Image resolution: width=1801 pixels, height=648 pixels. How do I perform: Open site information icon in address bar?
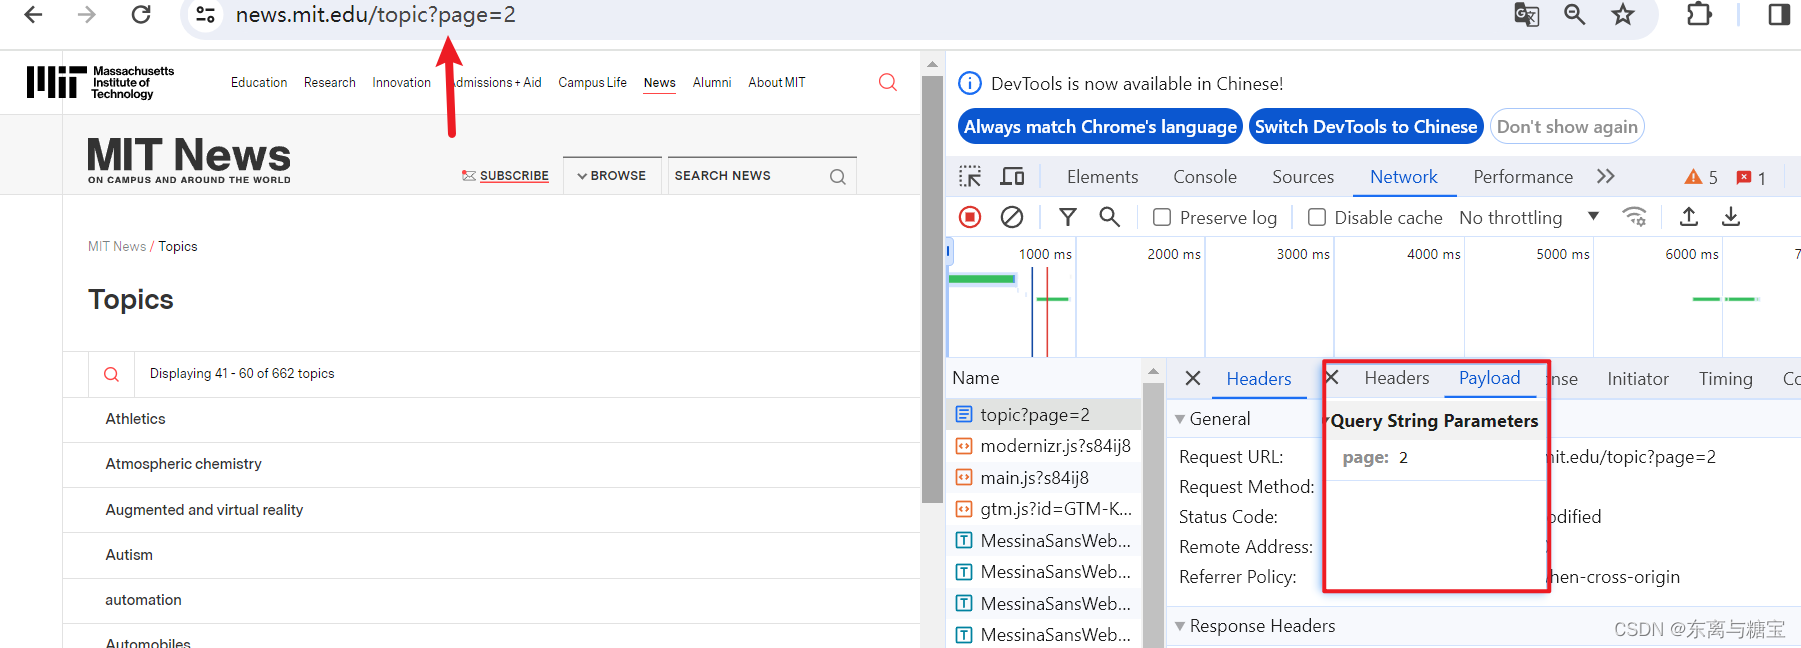point(205,15)
